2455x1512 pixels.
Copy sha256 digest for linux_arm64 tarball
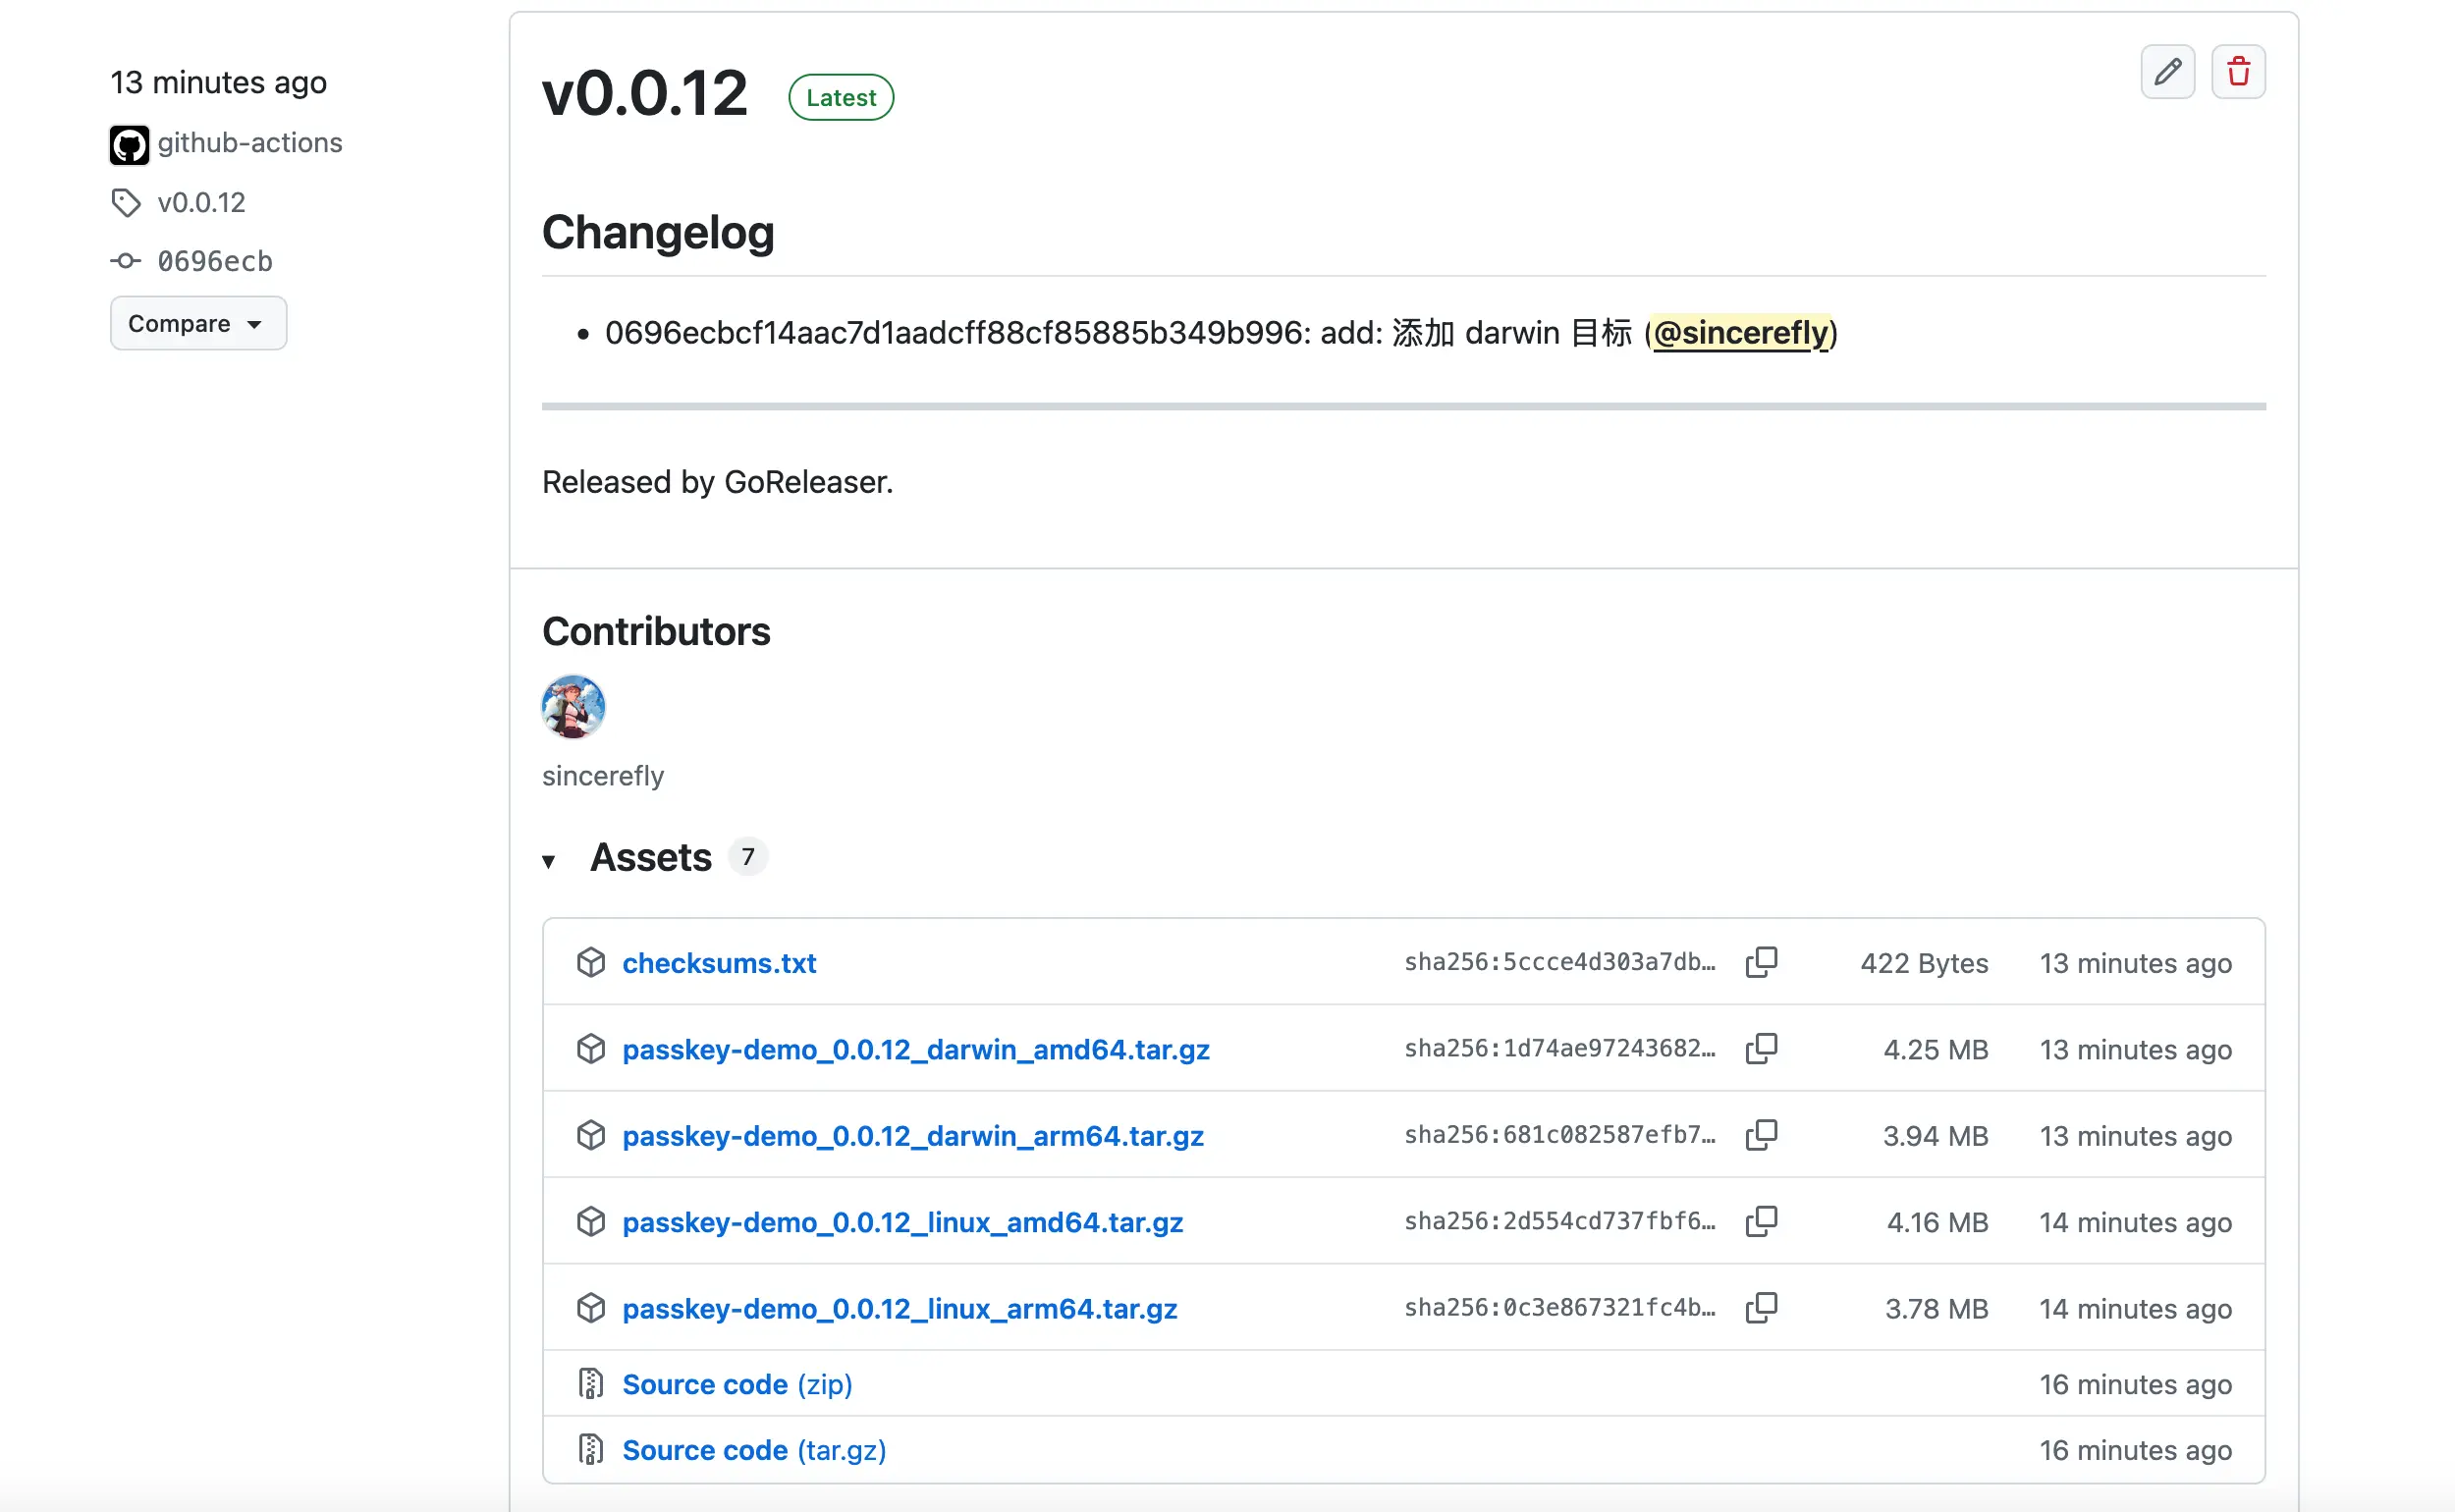click(x=1761, y=1307)
